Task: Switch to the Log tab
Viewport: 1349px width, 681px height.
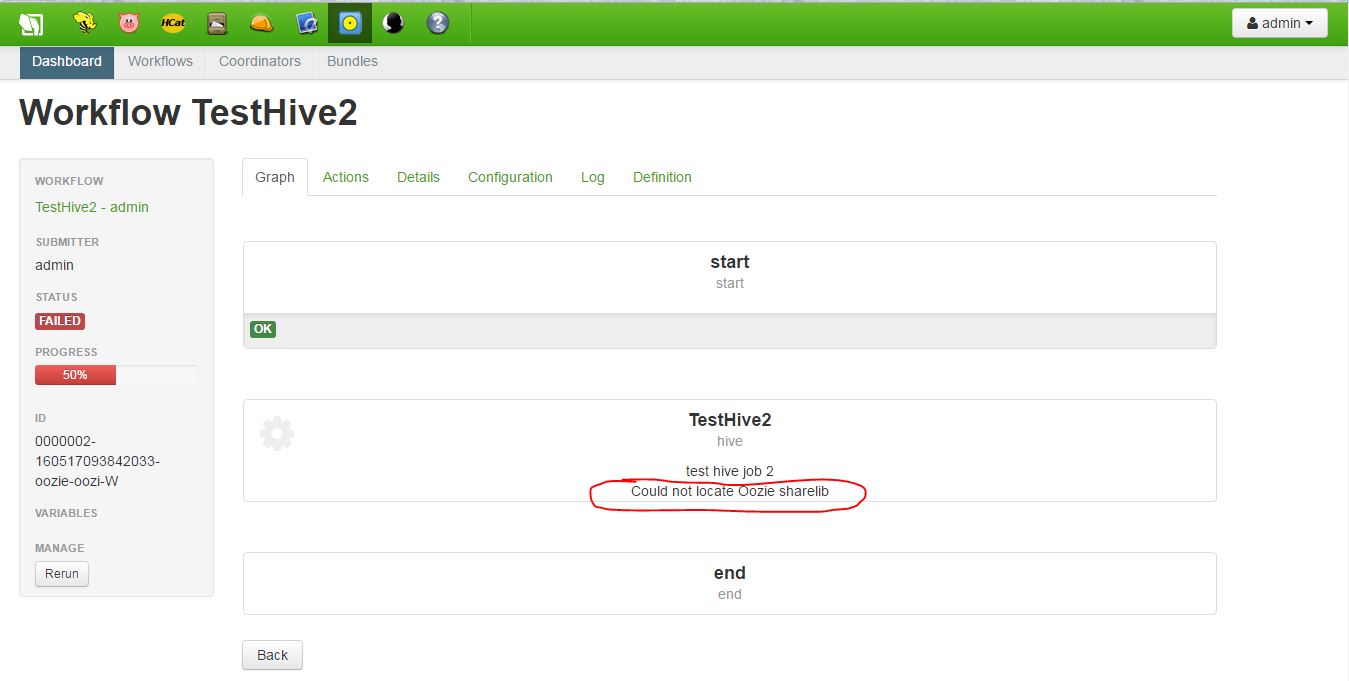Action: pos(592,177)
